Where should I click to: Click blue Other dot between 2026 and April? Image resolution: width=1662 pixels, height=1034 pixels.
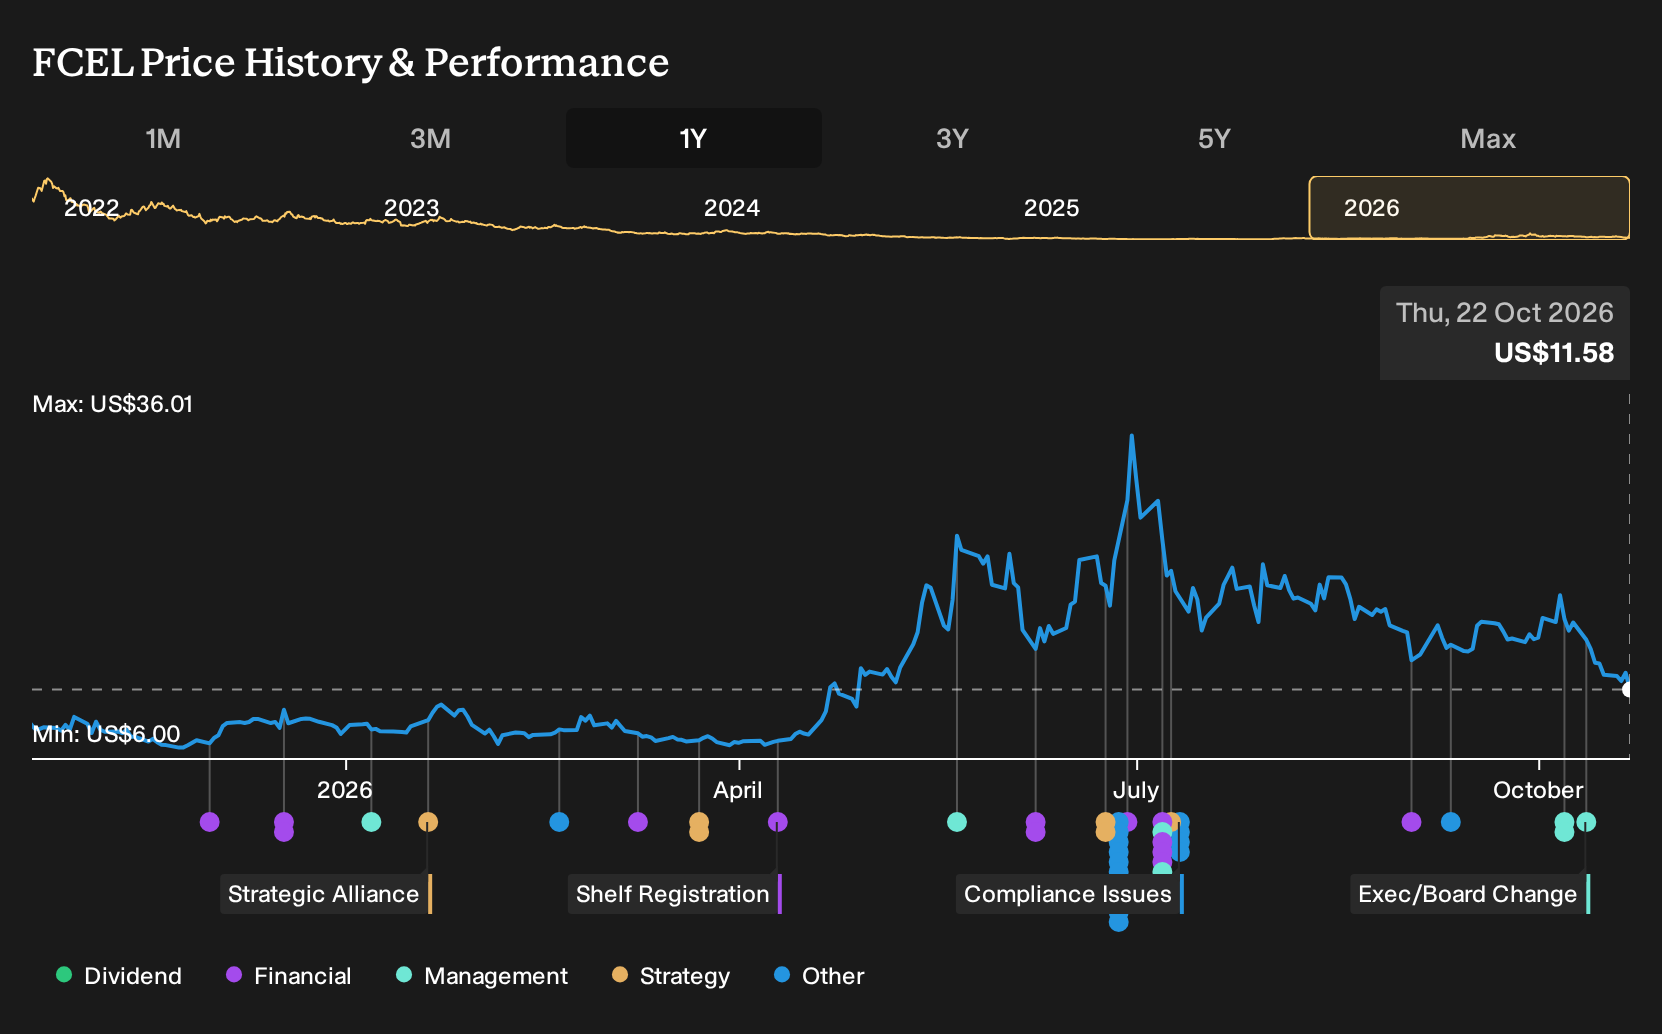(559, 822)
